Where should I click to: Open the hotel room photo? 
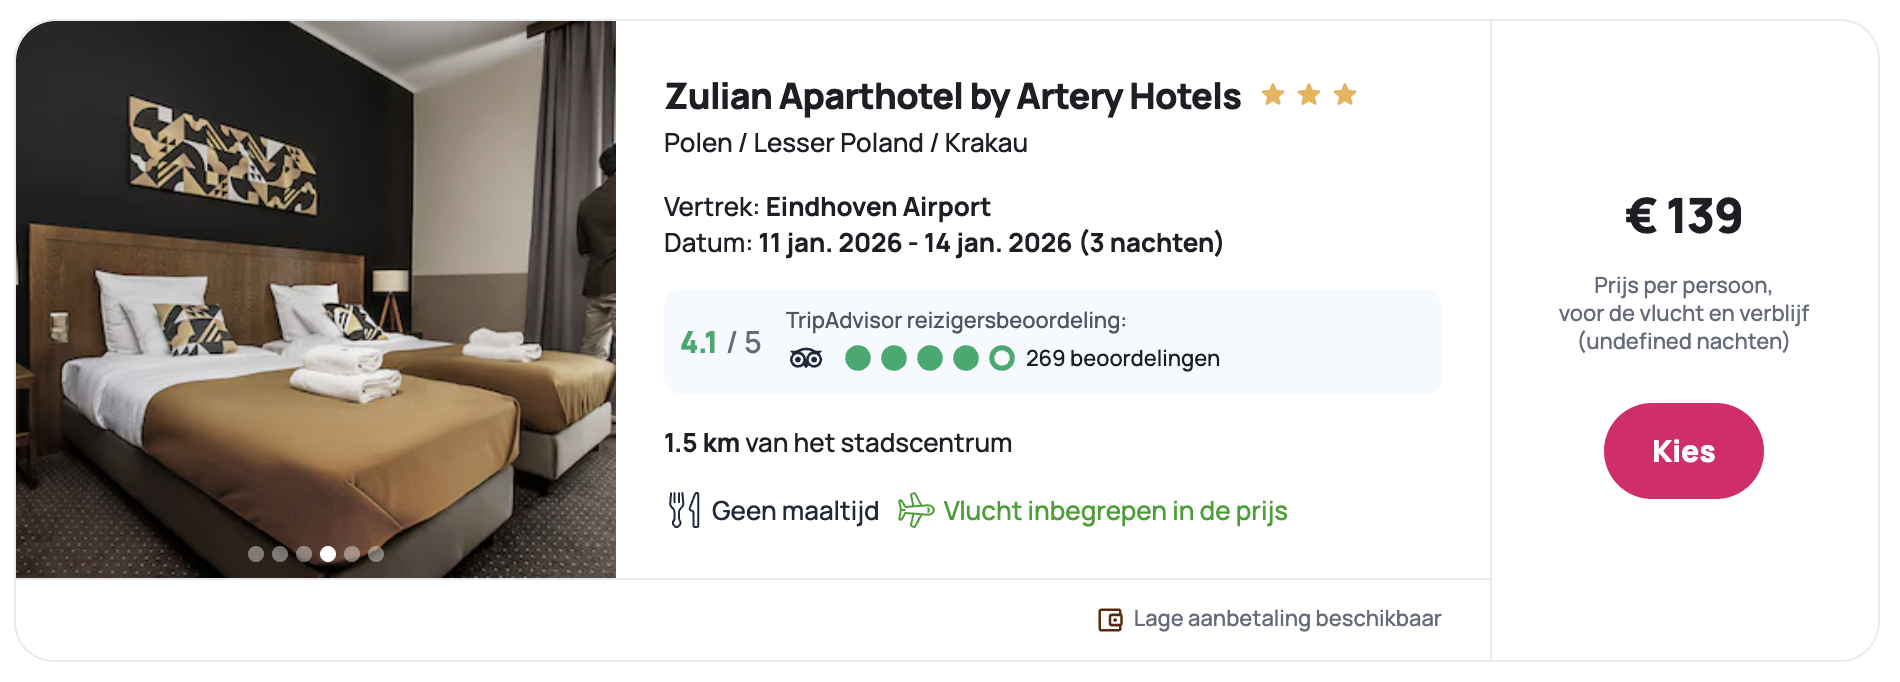pos(316,300)
